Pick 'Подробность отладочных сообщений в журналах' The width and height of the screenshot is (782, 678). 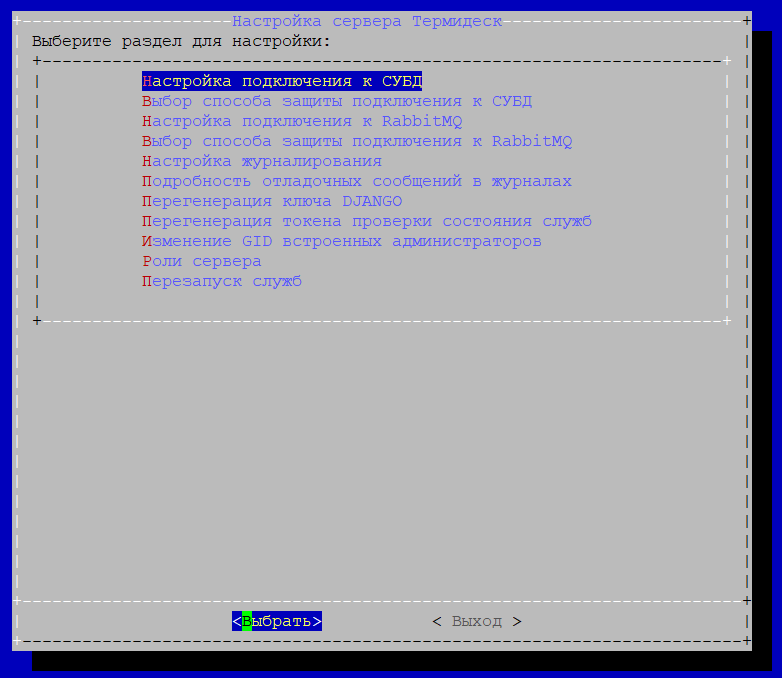(357, 181)
